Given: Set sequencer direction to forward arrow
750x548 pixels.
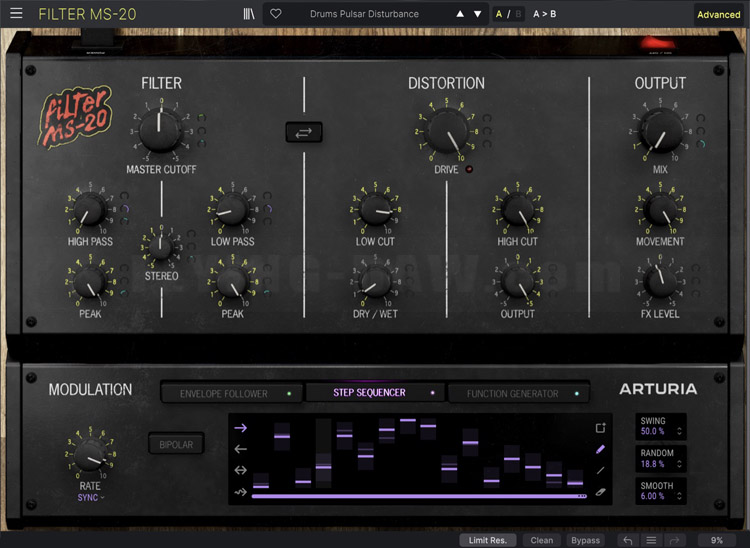Looking at the screenshot, I should [x=241, y=427].
